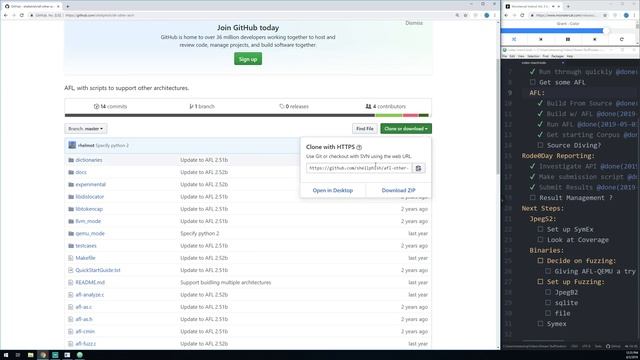This screenshot has height=360, width=640.
Task: Open the File menu in the Atom editor
Action: pos(504,56)
